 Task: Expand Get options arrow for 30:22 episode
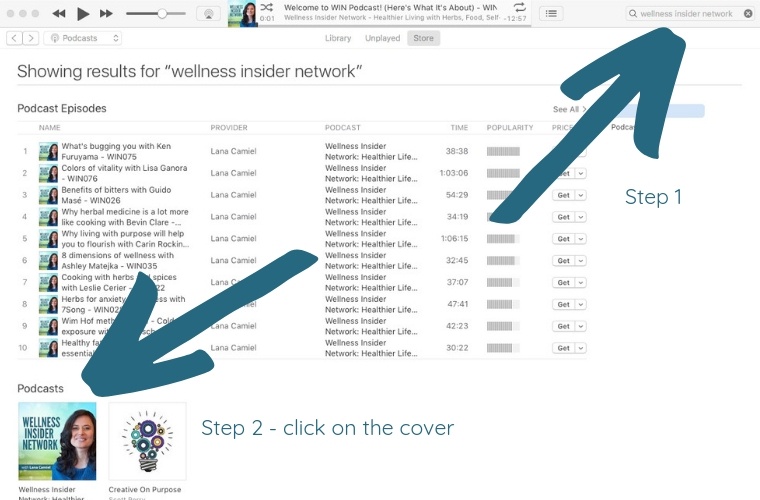pyautogui.click(x=581, y=347)
